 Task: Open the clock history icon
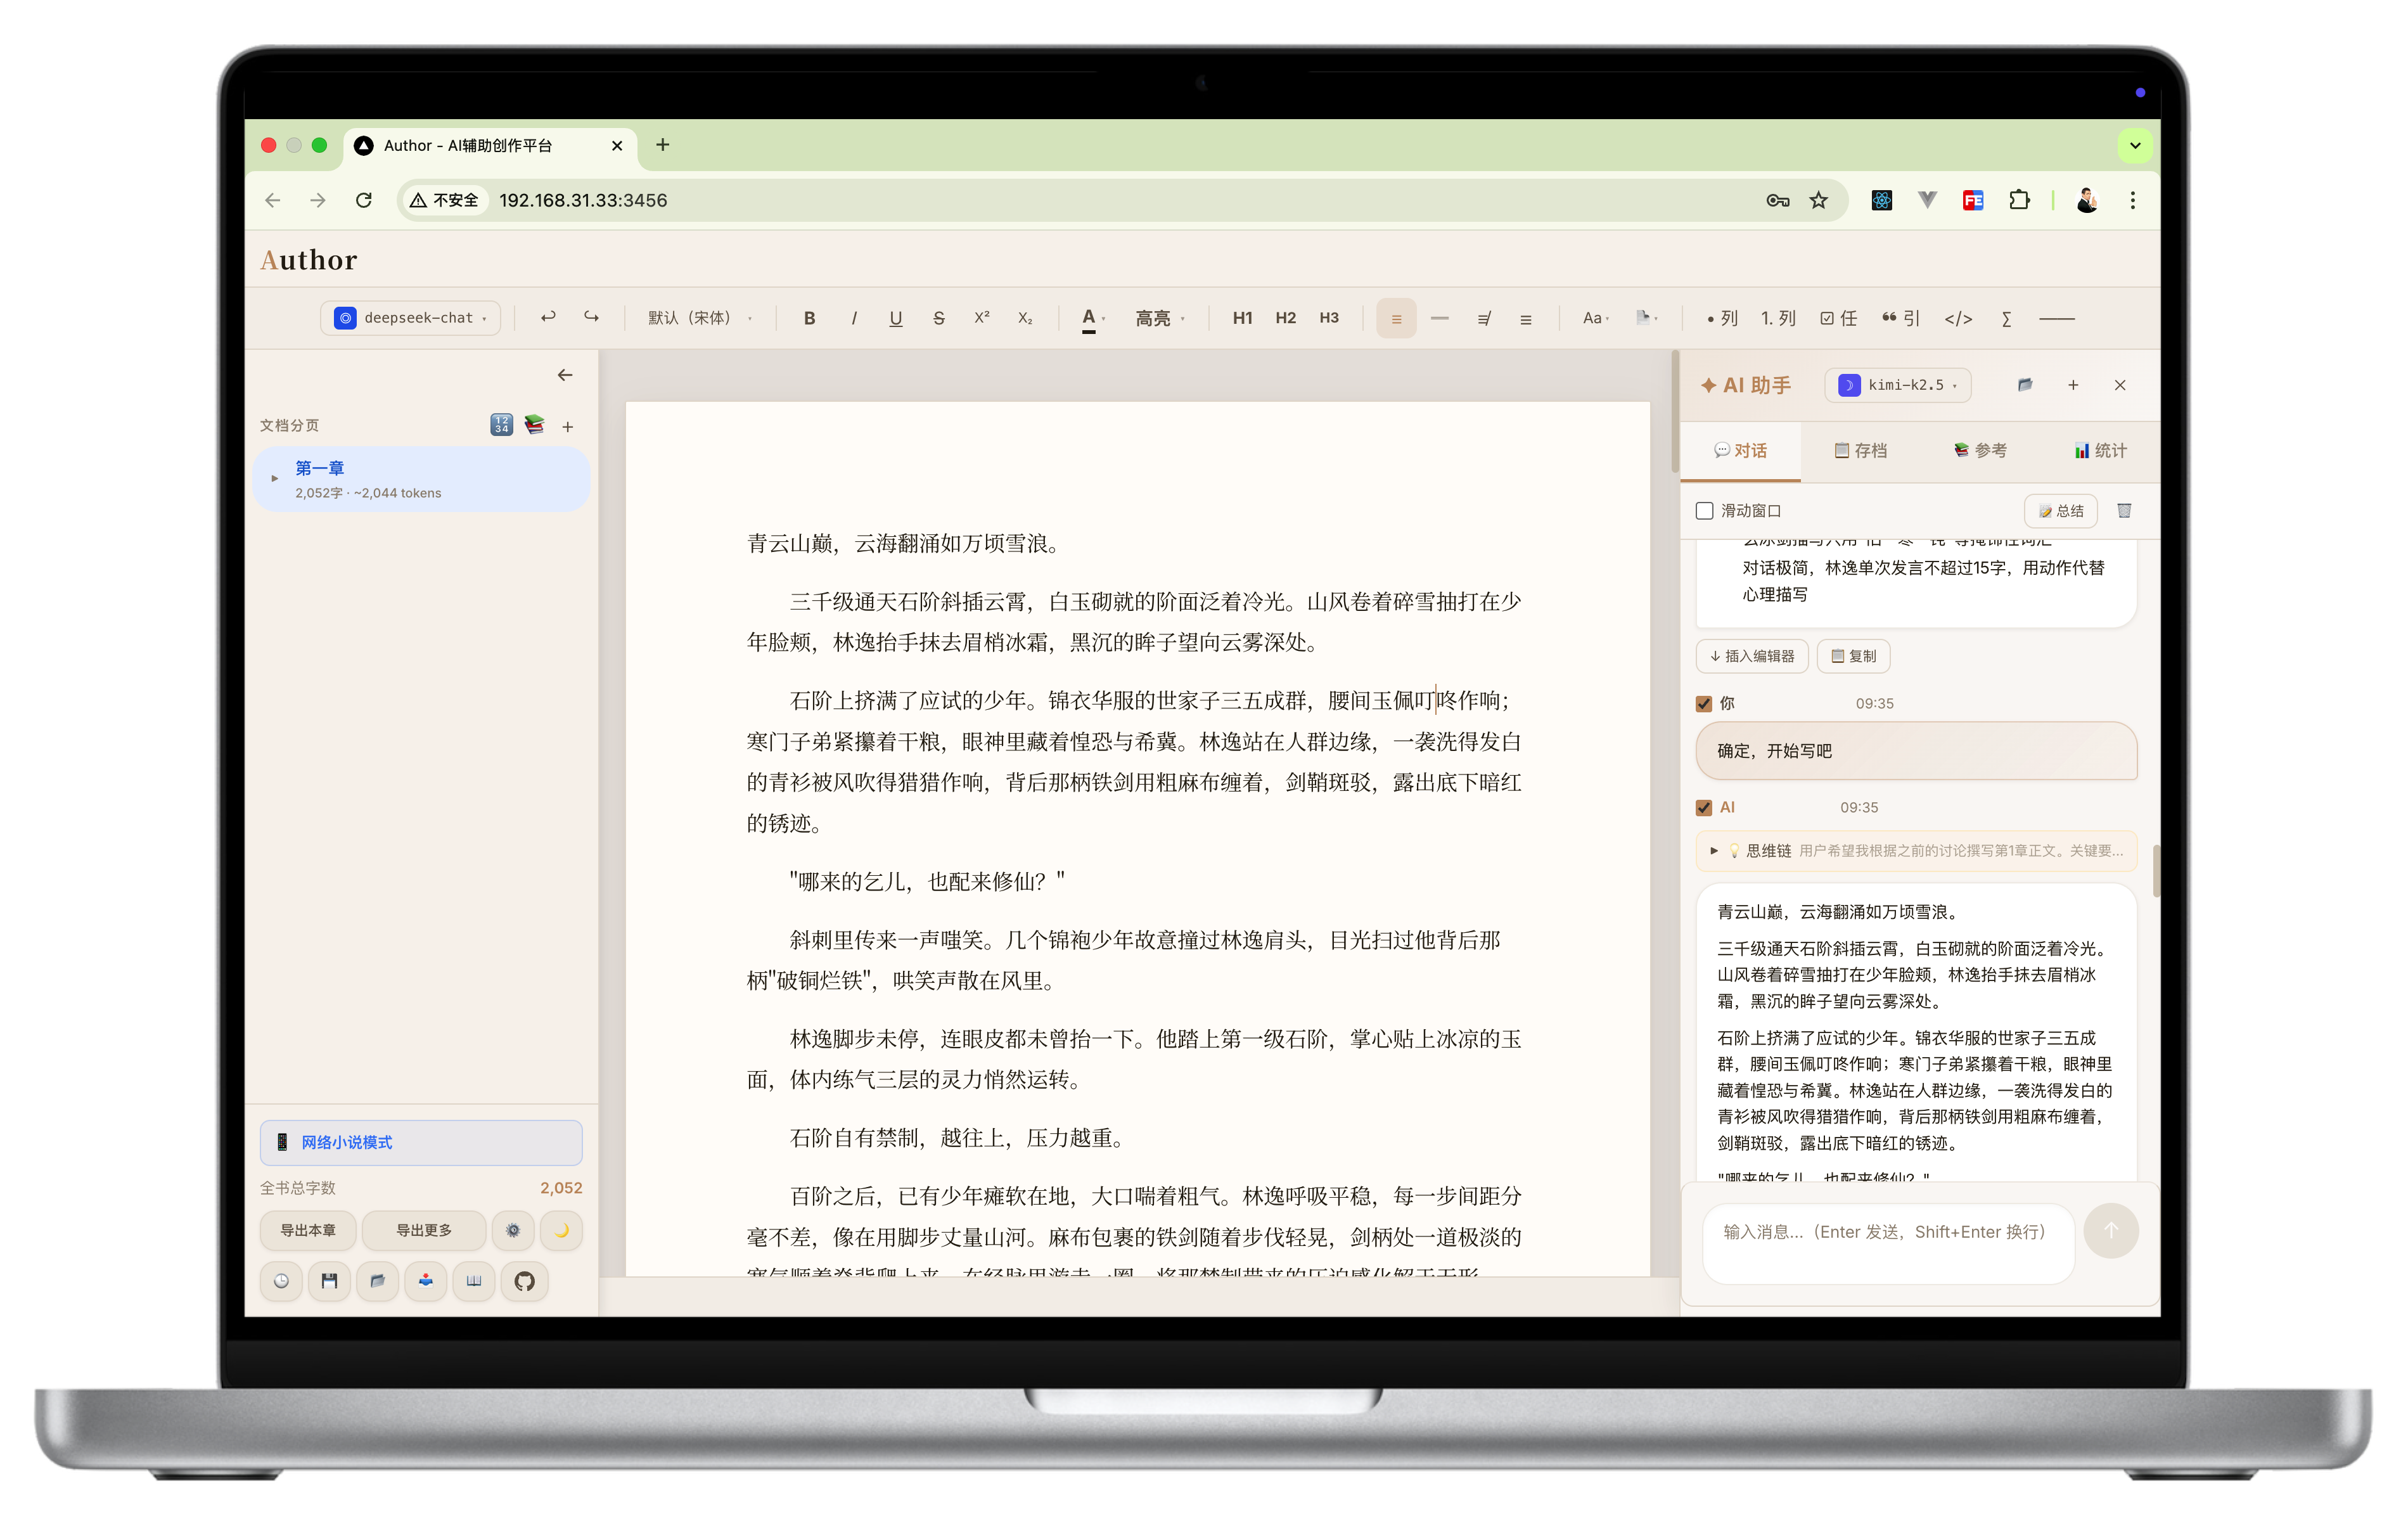tap(281, 1281)
